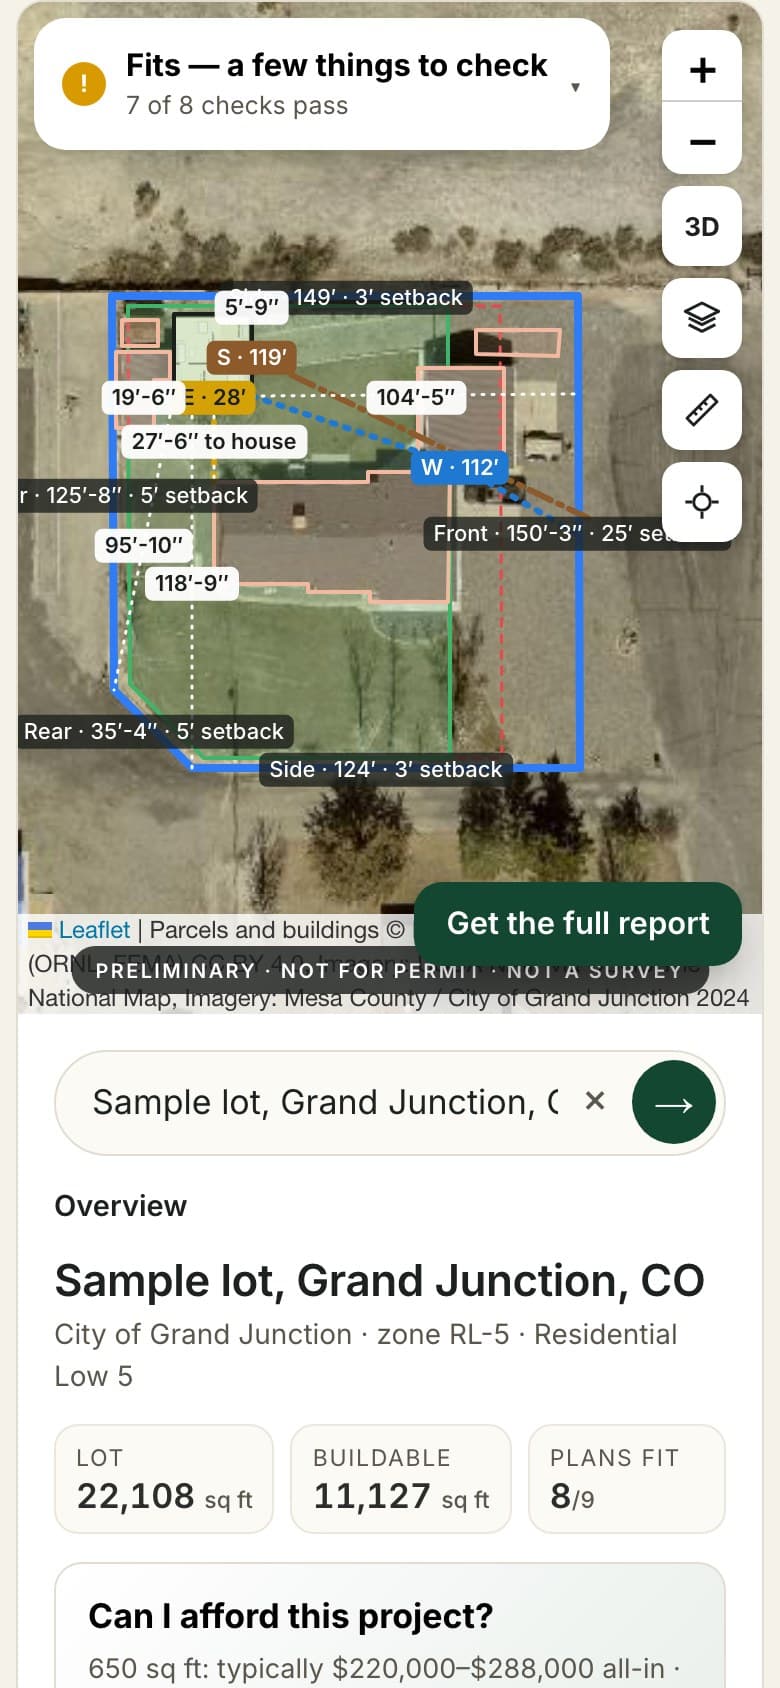780x1688 pixels.
Task: Open the Leaflet attribution link
Action: click(94, 930)
